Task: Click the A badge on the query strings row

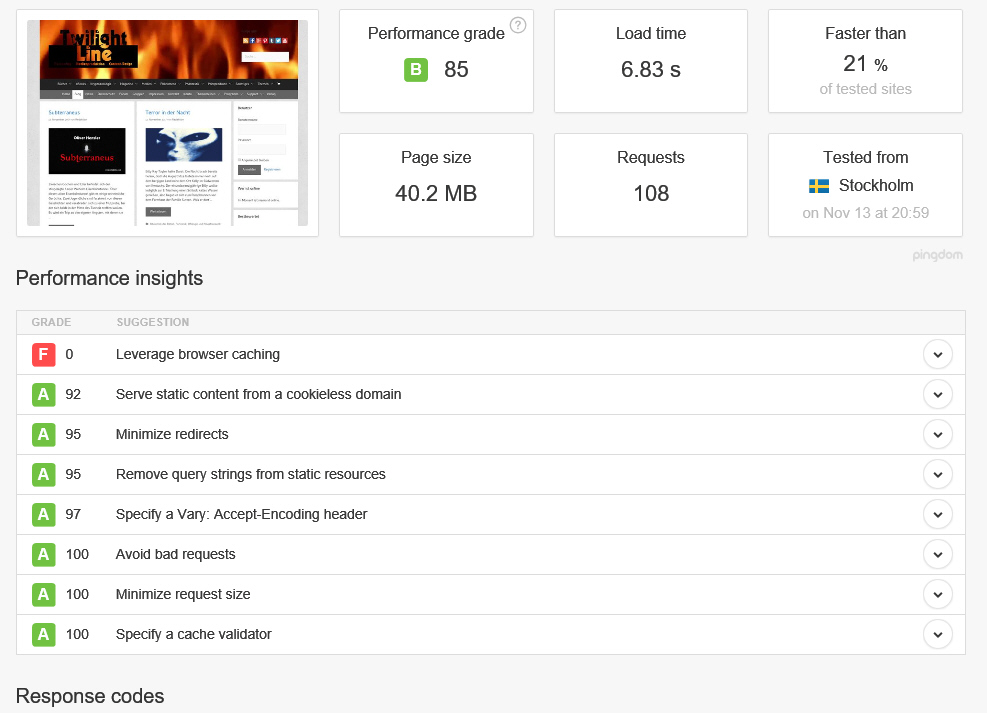Action: tap(43, 474)
